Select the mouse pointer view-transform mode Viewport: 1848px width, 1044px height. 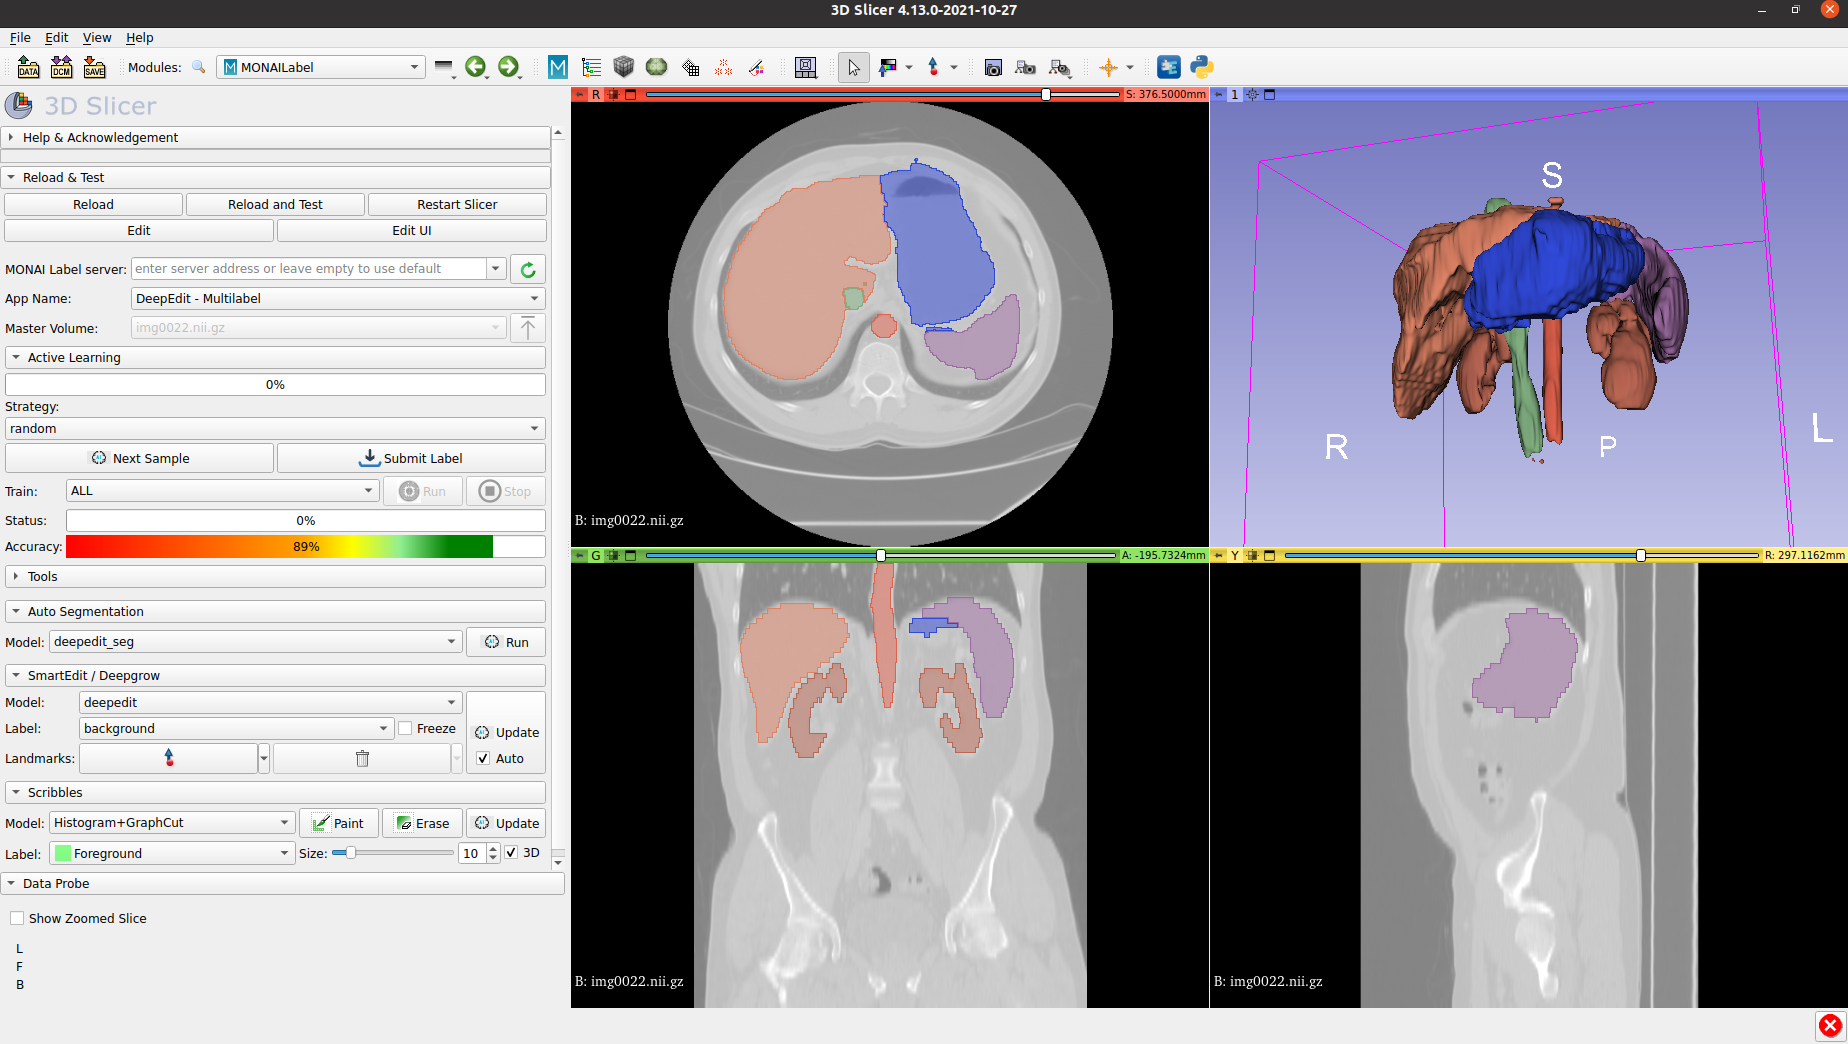[x=853, y=67]
